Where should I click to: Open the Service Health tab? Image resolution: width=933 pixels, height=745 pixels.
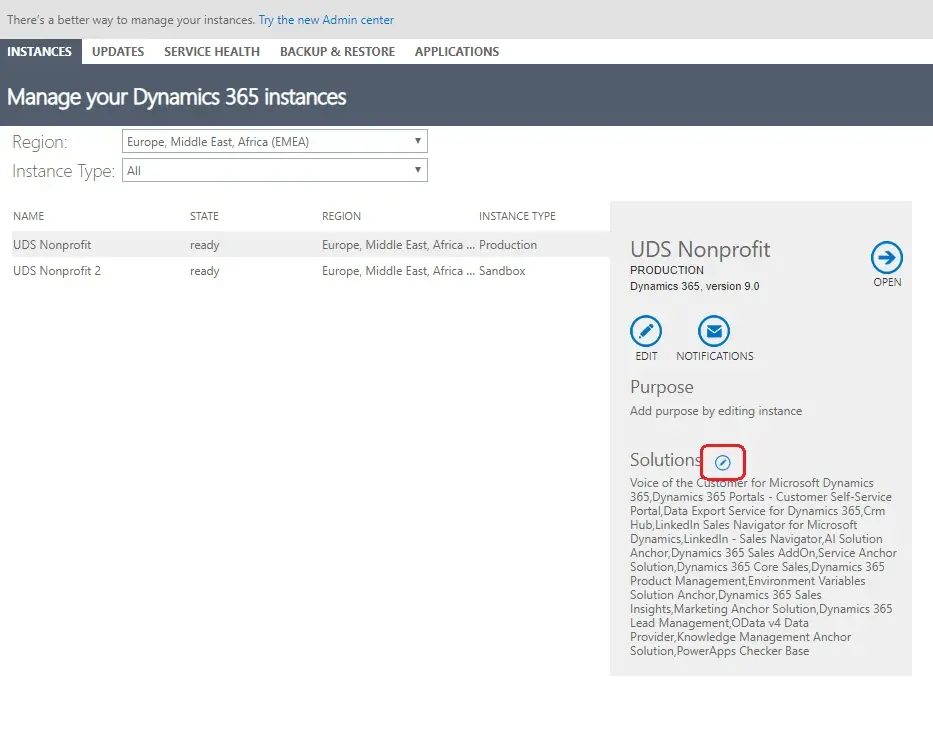(x=212, y=52)
